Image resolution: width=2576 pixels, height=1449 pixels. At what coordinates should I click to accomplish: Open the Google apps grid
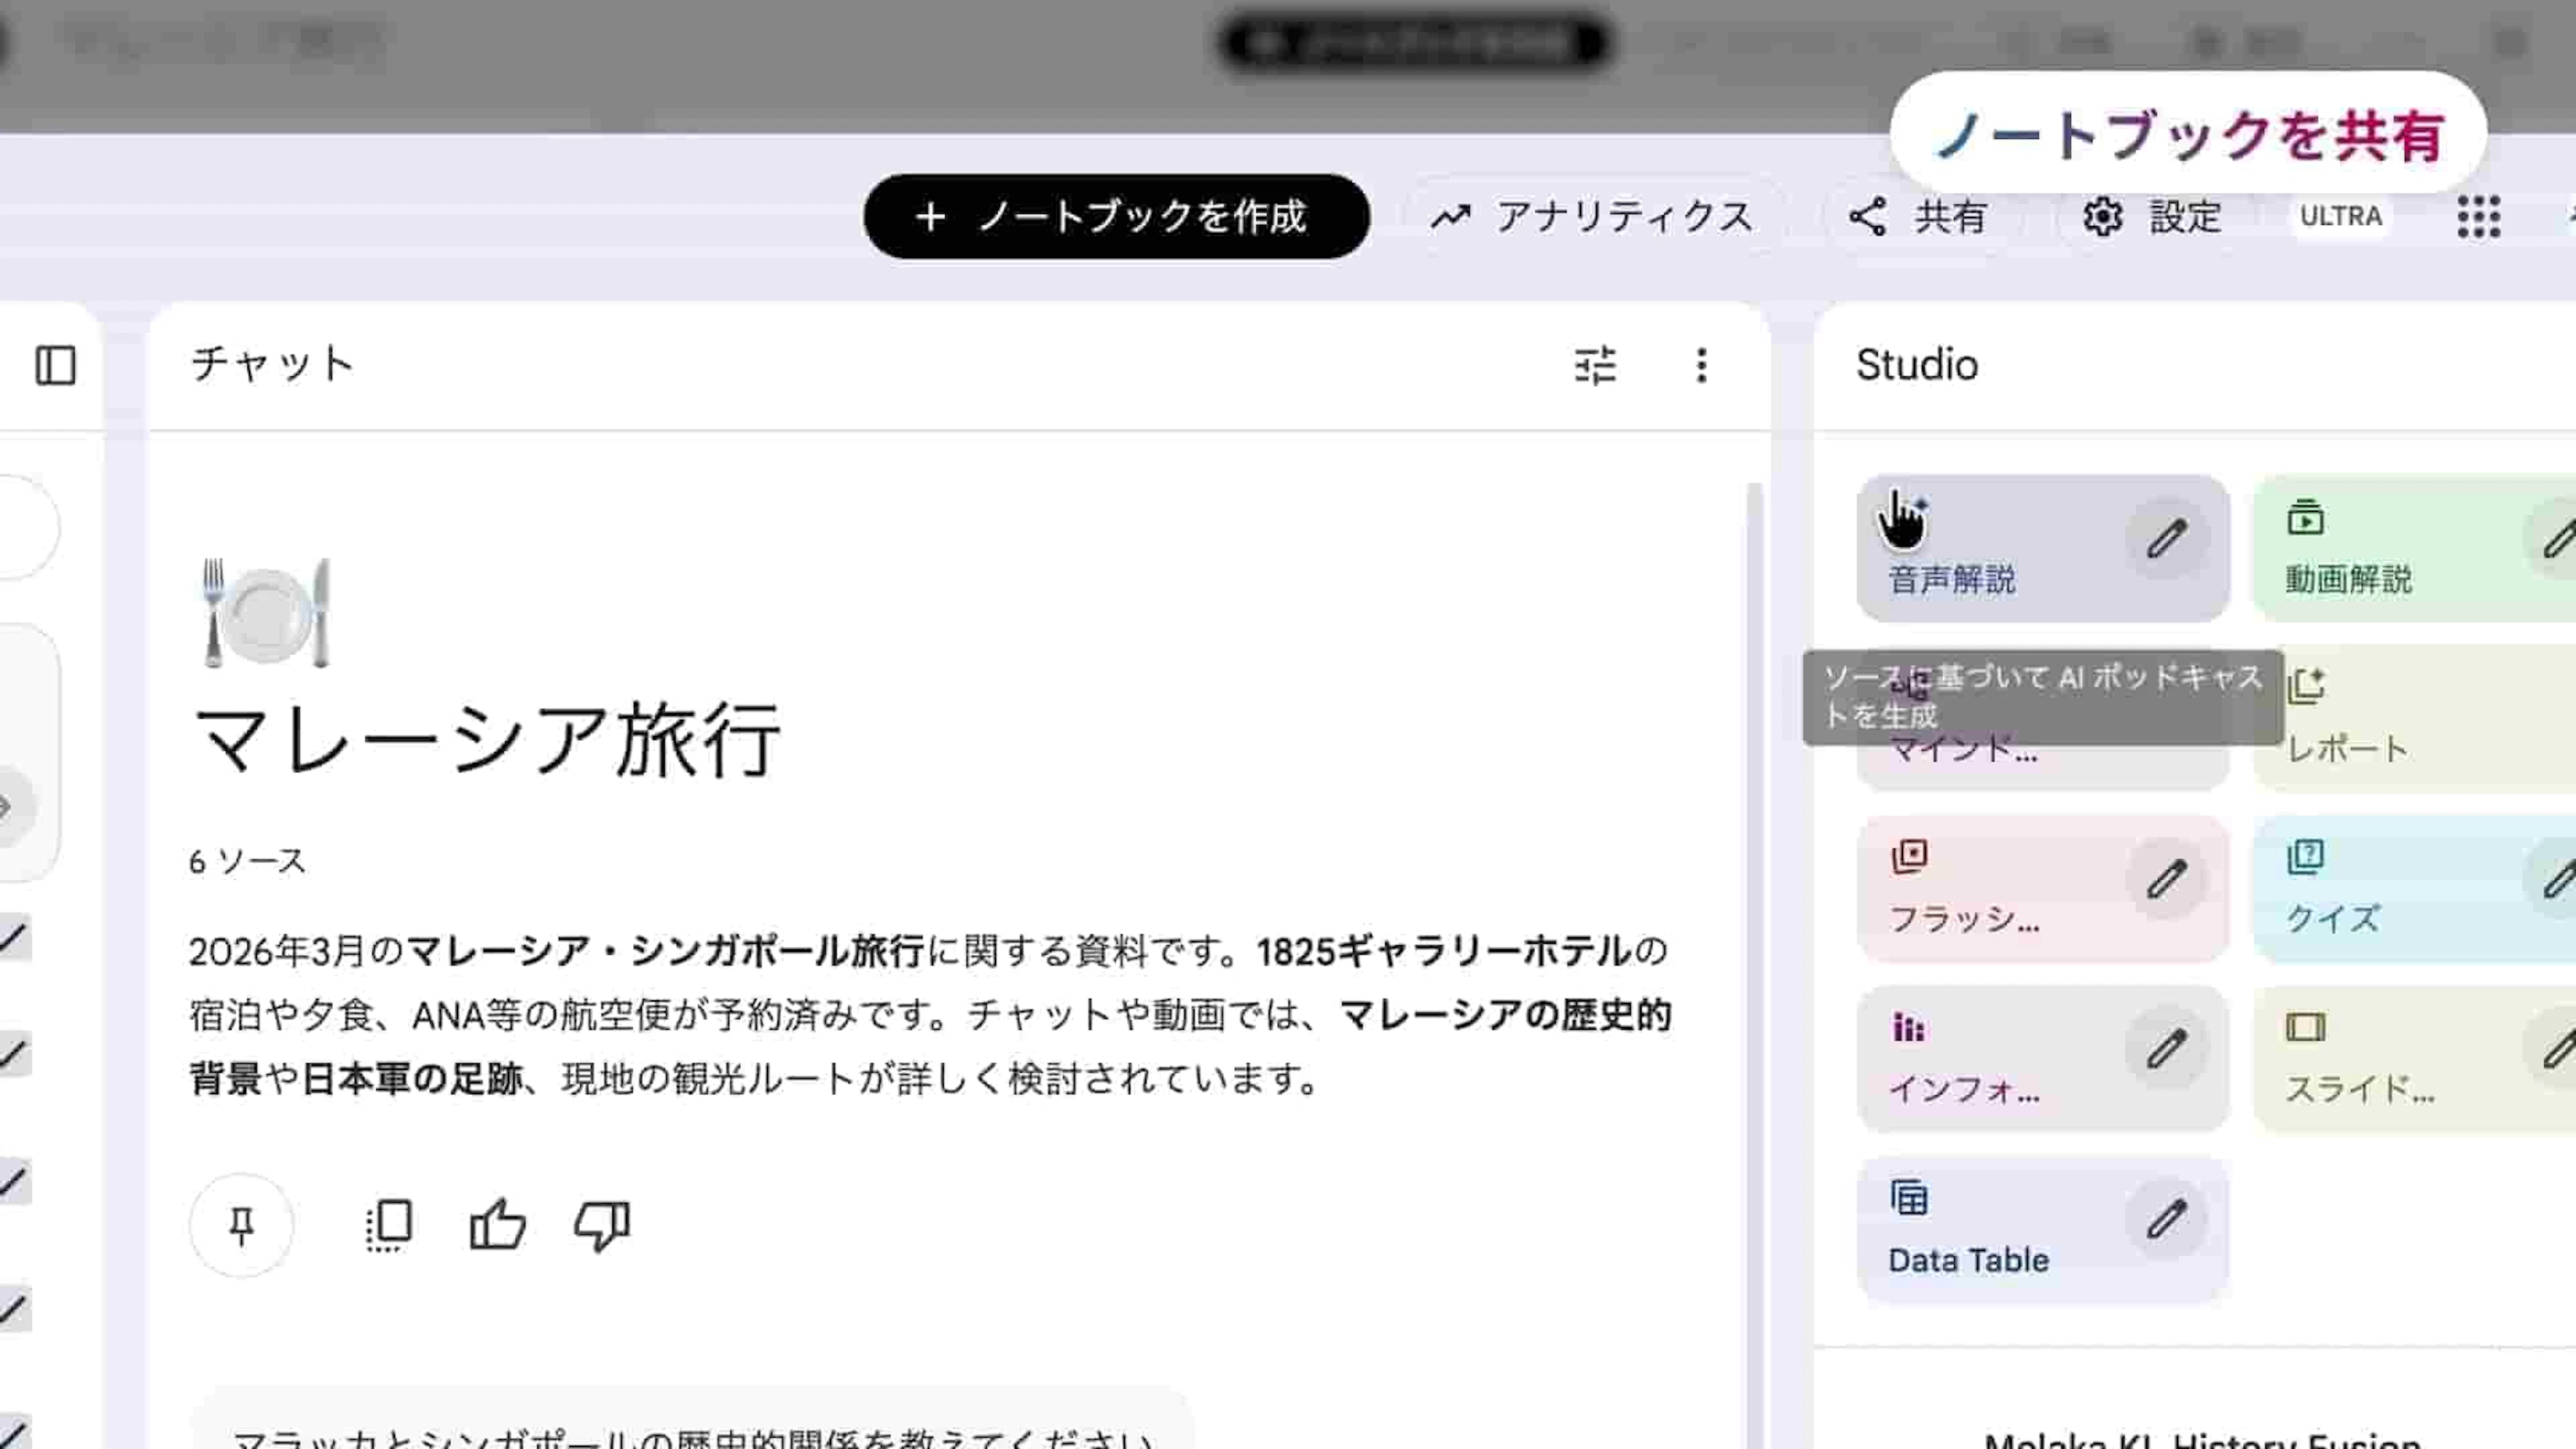(2478, 216)
